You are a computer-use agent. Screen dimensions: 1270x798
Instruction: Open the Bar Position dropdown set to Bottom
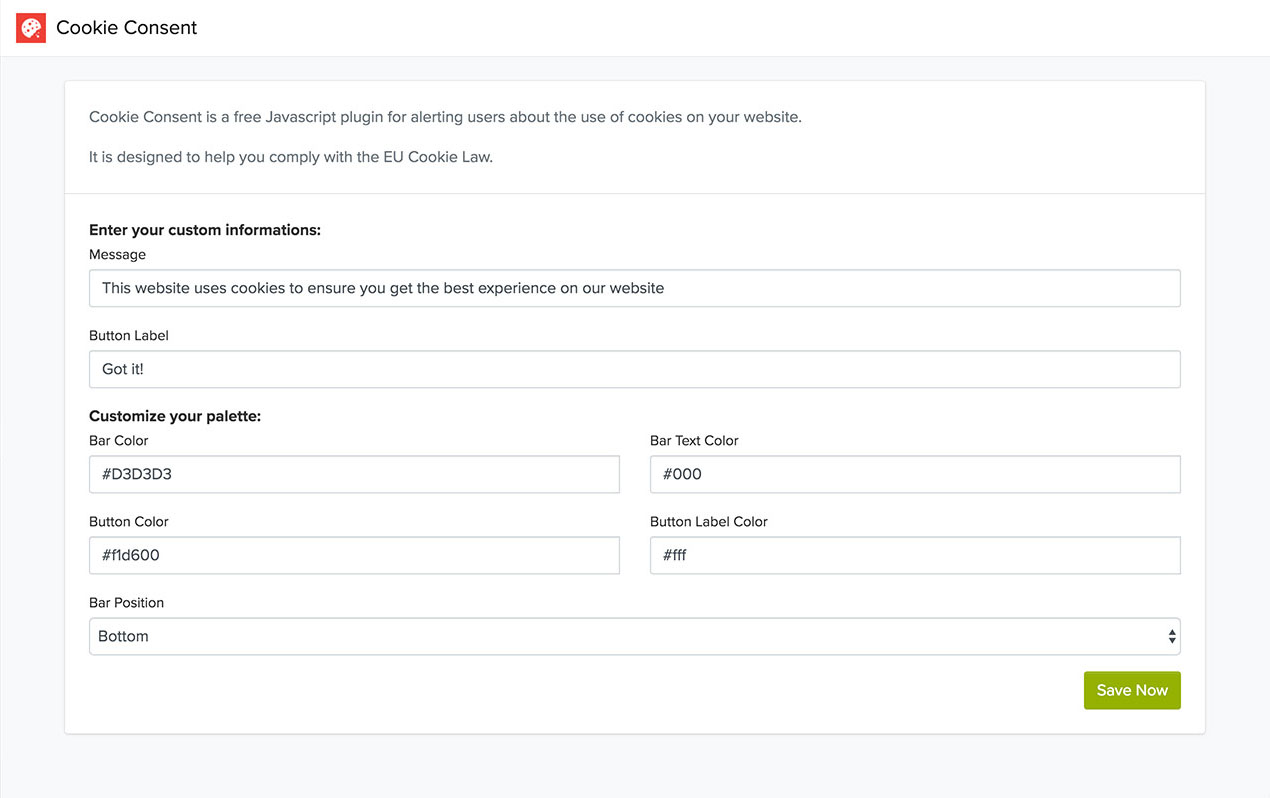tap(634, 636)
